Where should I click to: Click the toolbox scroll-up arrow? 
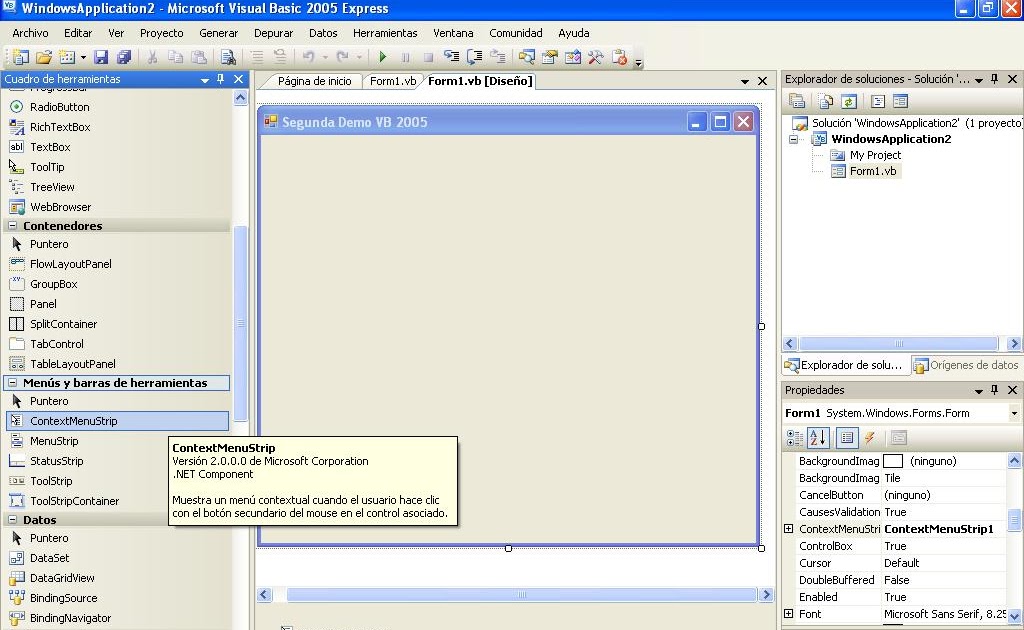240,98
